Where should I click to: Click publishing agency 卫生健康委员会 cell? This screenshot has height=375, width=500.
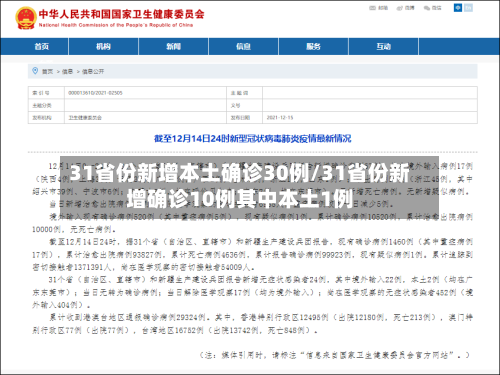point(145,117)
